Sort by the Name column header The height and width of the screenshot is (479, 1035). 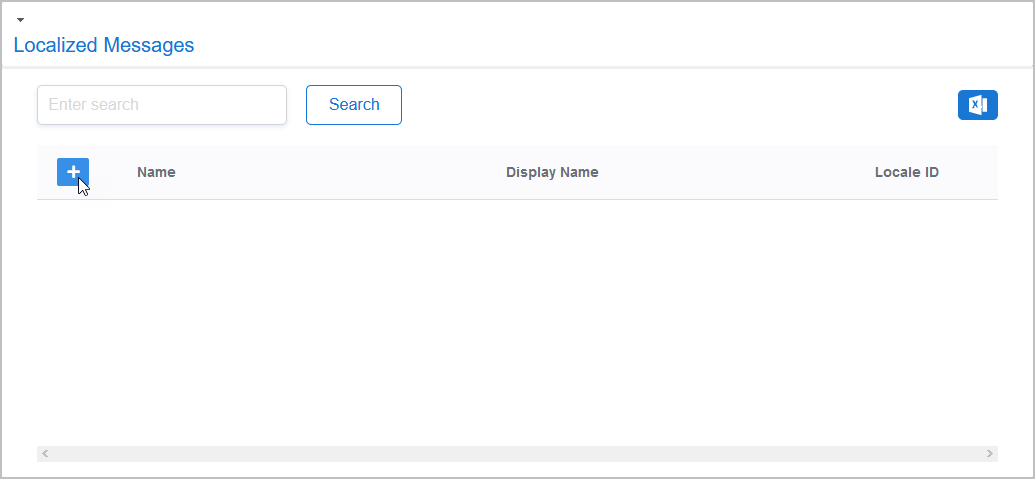point(156,172)
